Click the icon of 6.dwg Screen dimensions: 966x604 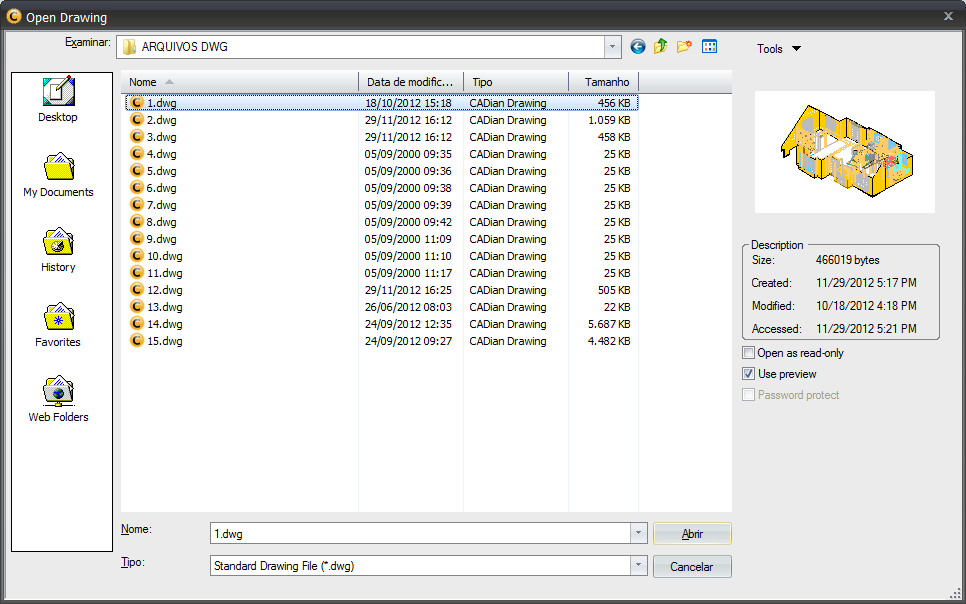(x=137, y=188)
